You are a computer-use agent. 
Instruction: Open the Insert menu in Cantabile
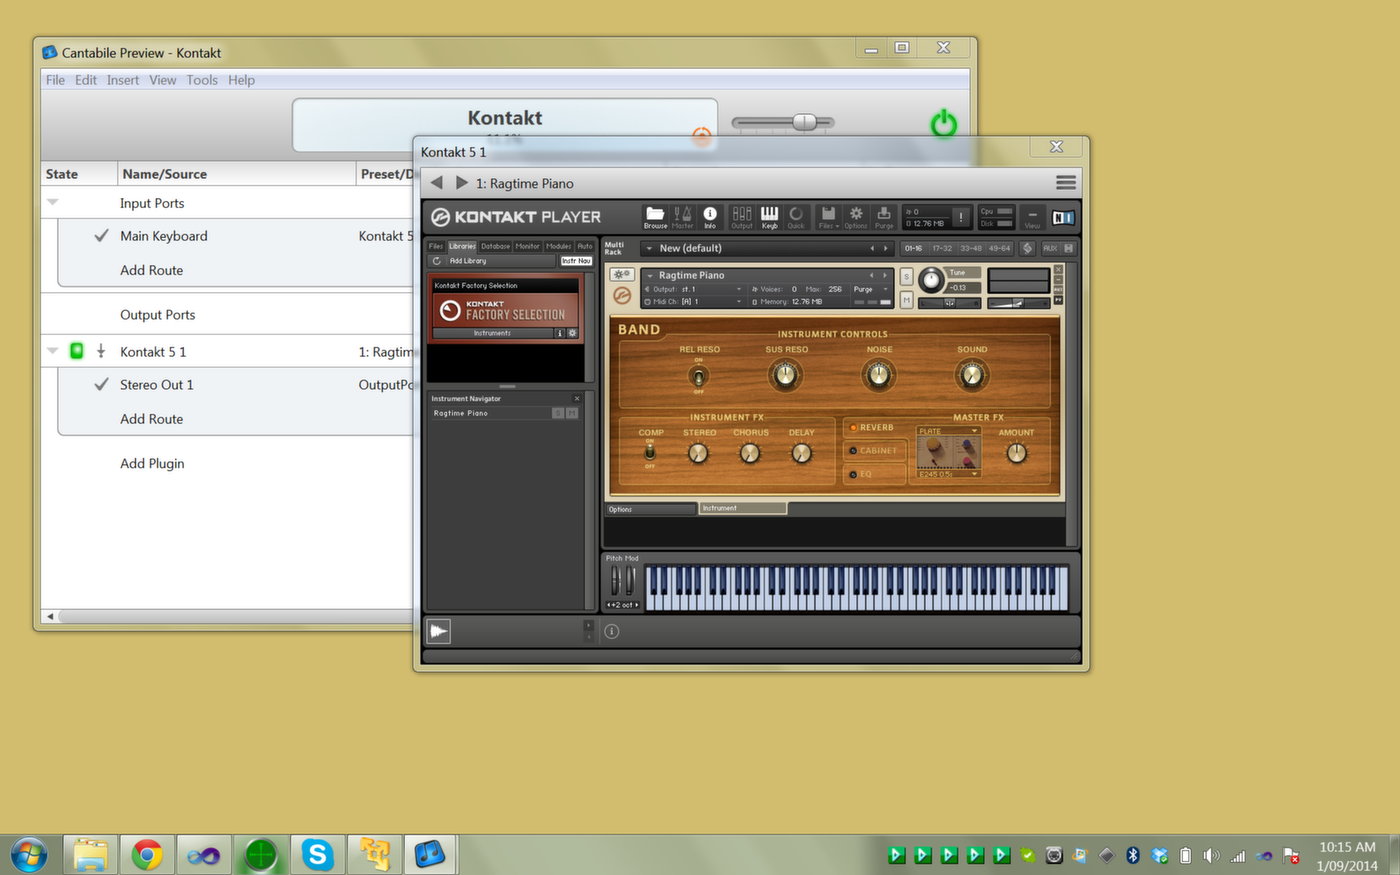click(123, 80)
